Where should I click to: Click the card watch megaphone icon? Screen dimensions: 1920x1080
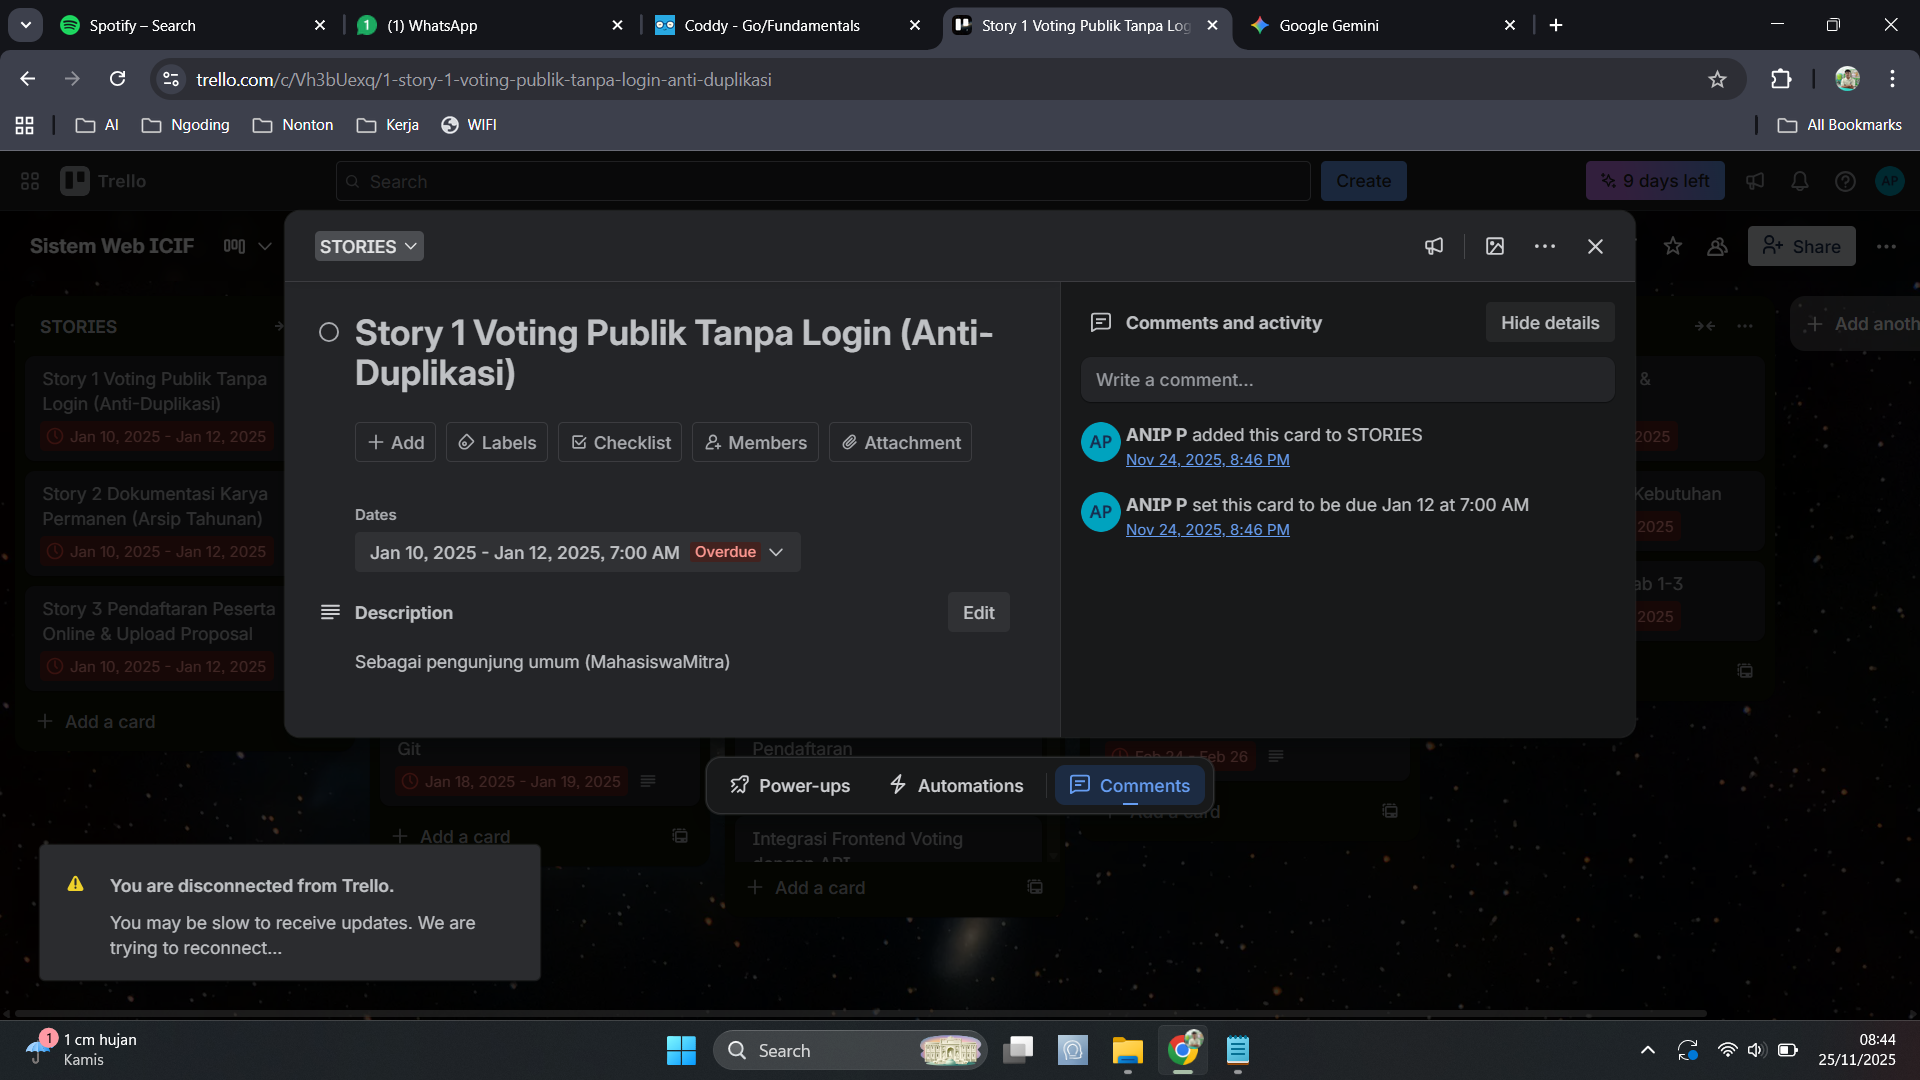[1434, 246]
